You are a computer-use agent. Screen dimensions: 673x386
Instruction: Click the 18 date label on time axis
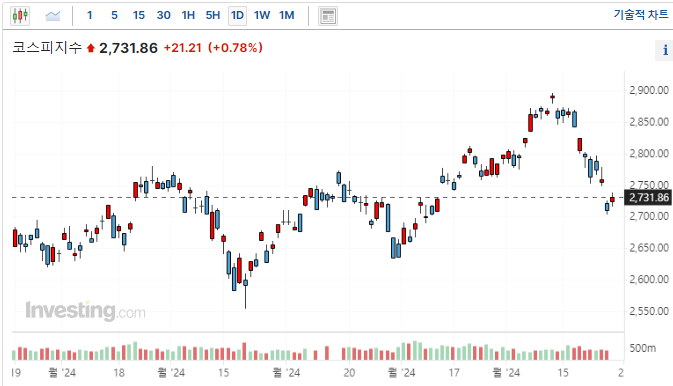pos(119,373)
